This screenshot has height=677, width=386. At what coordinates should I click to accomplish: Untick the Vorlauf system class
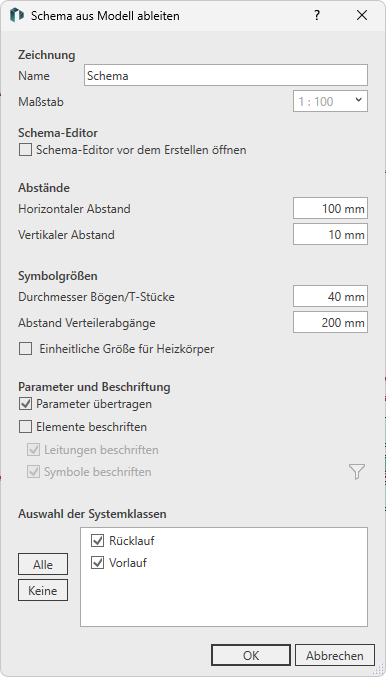[98, 563]
